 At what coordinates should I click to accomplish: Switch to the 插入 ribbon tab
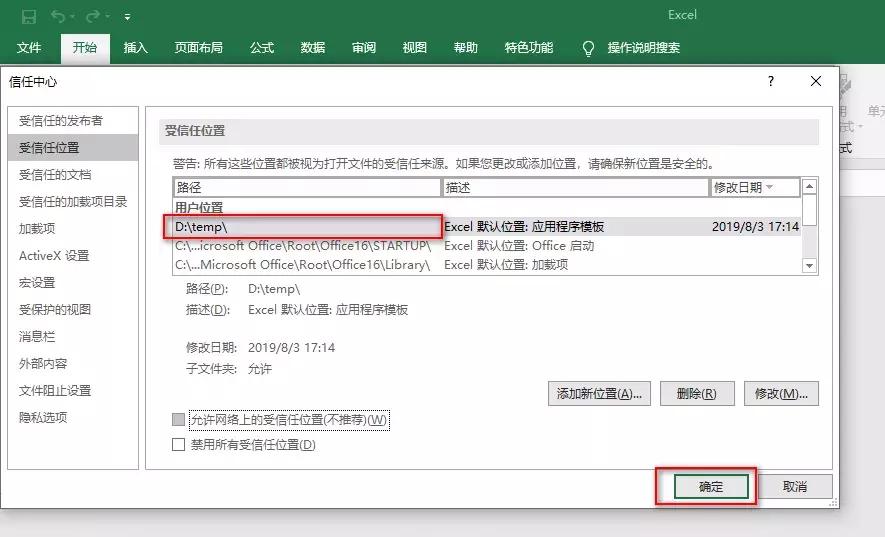pos(135,48)
